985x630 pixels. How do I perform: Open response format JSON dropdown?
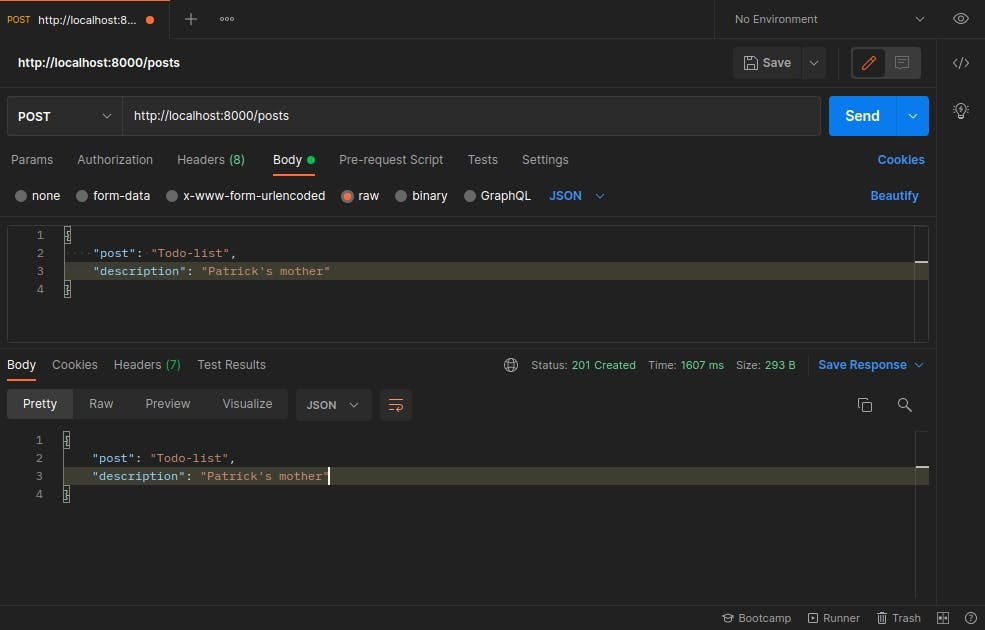333,405
